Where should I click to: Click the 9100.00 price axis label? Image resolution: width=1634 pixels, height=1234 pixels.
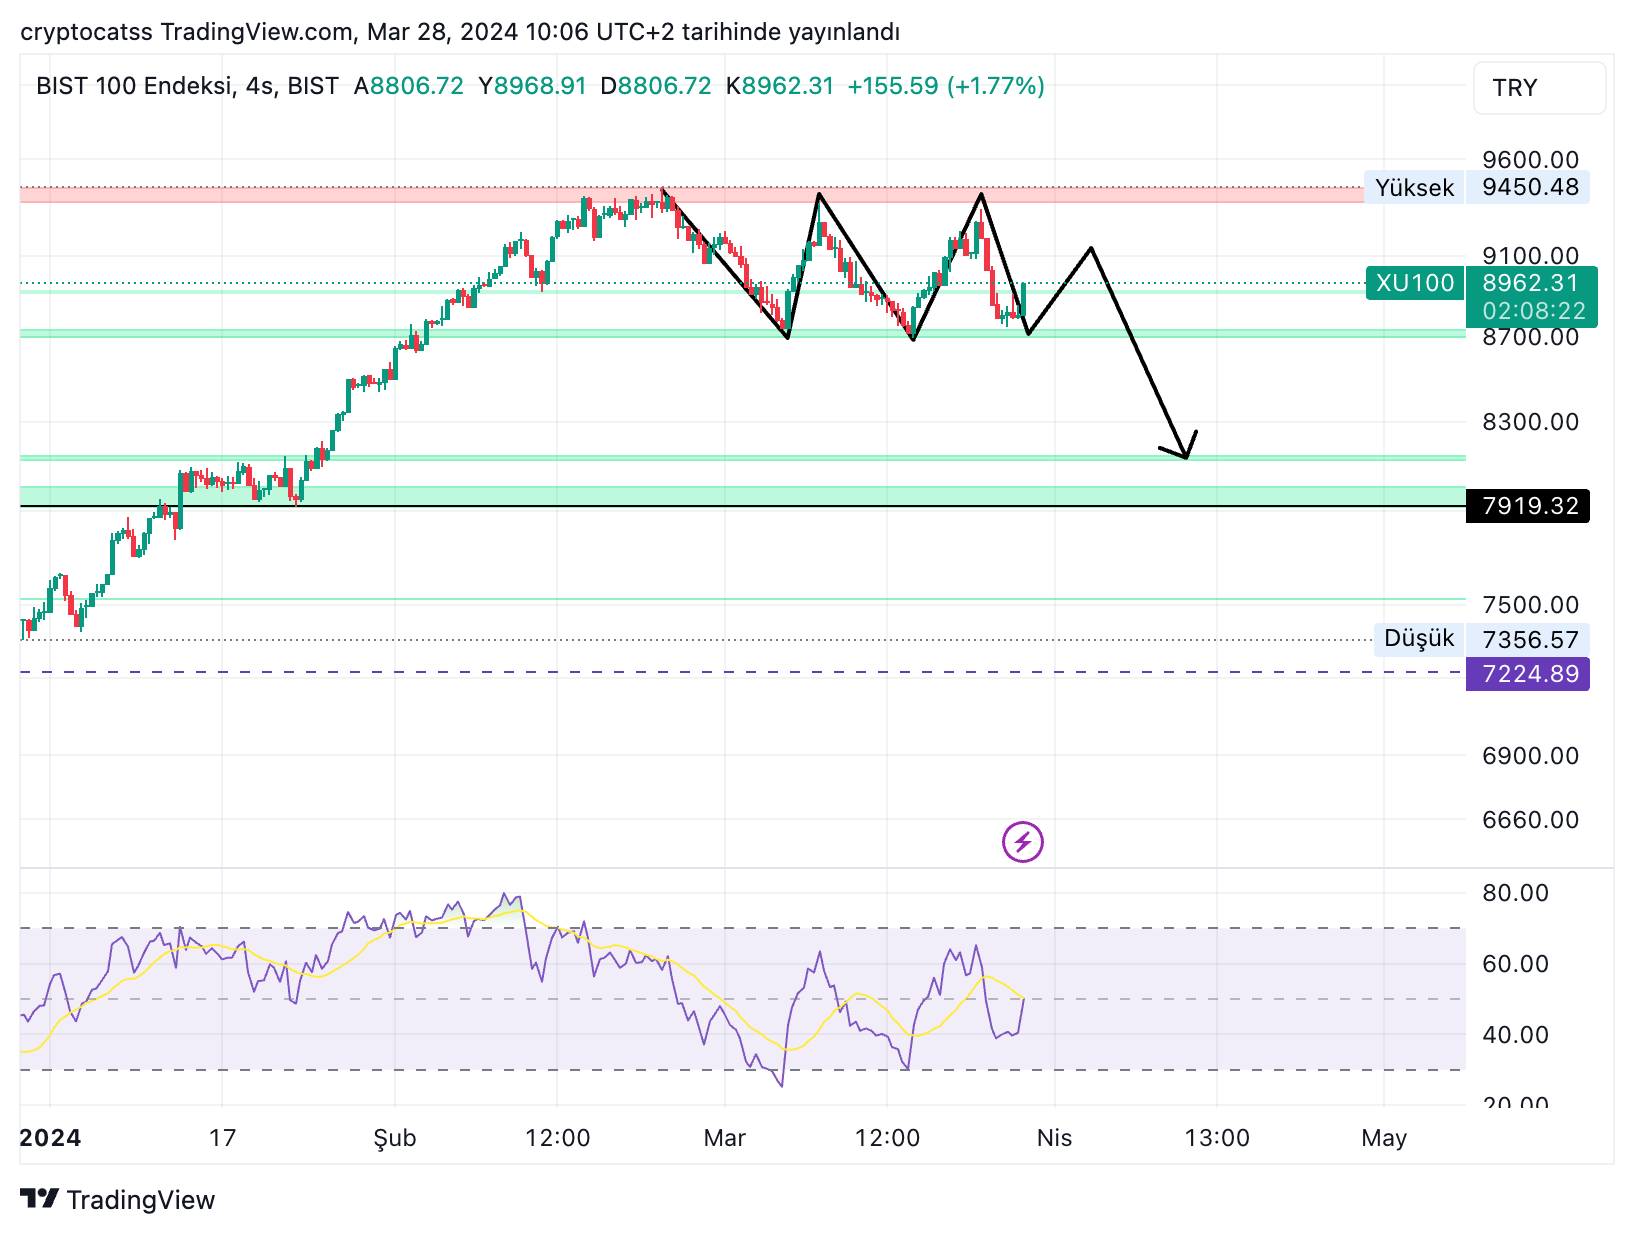tap(1530, 255)
